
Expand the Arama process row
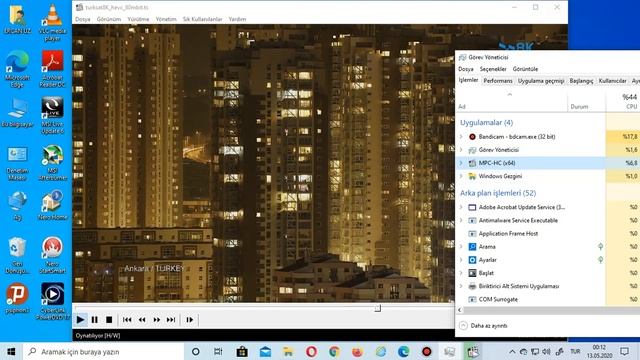(x=461, y=247)
